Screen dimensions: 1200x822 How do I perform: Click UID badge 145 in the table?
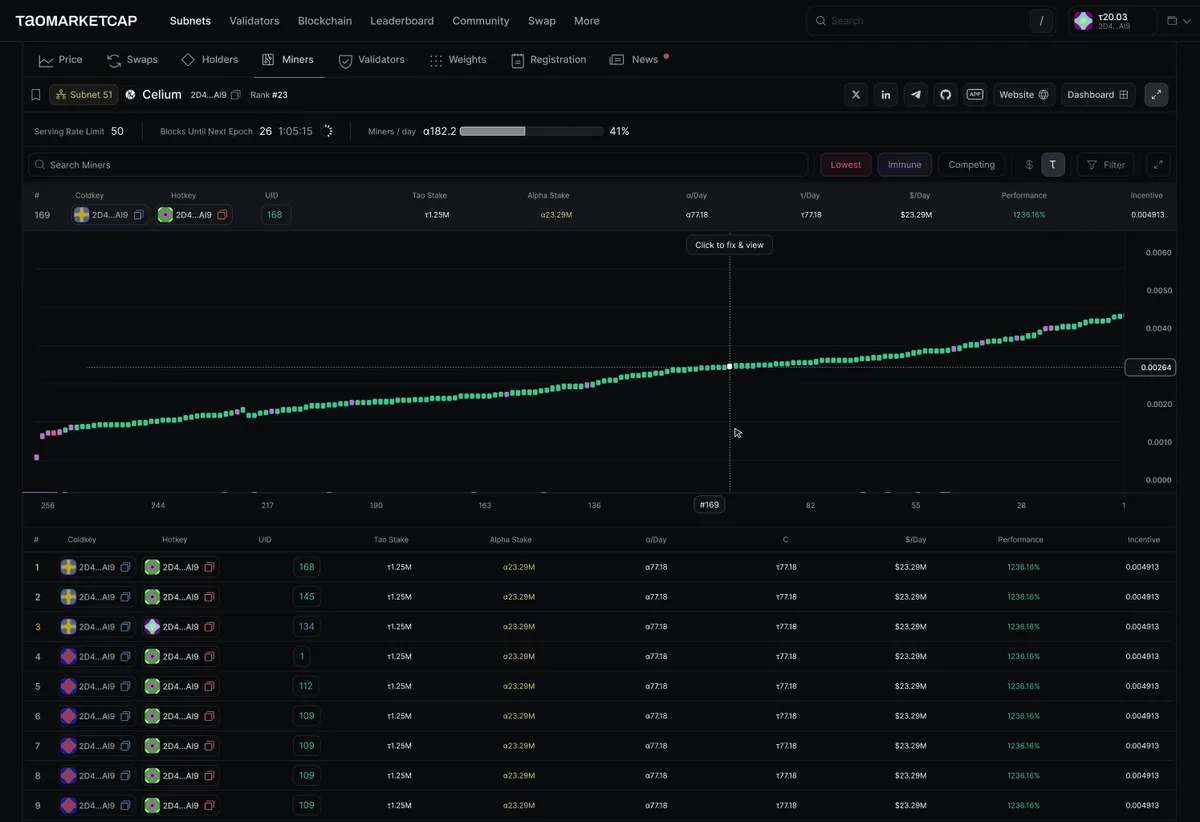(306, 597)
